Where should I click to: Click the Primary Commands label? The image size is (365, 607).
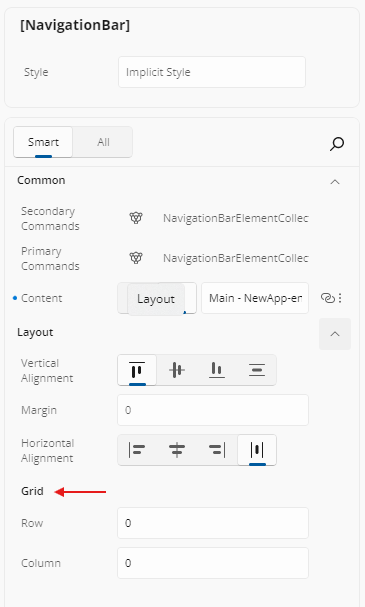click(x=50, y=258)
